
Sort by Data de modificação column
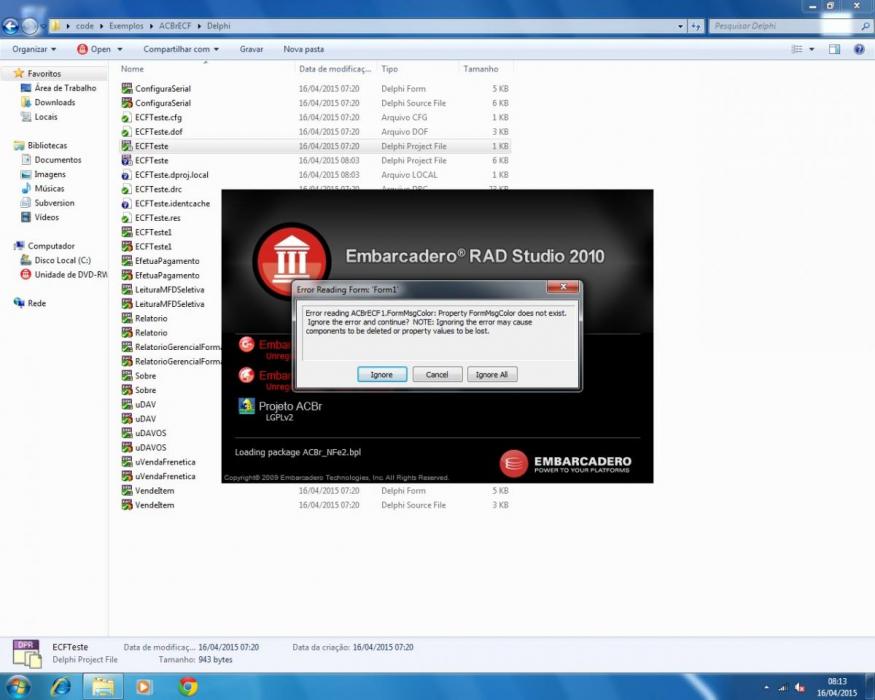point(335,69)
